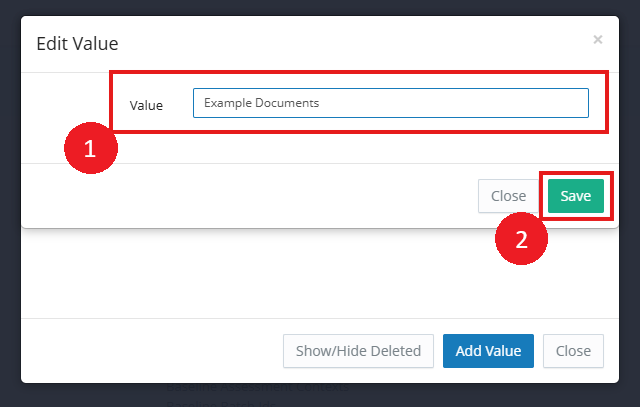Image resolution: width=640 pixels, height=407 pixels.
Task: Click the dark backdrop right of the dialog
Action: pos(629,200)
